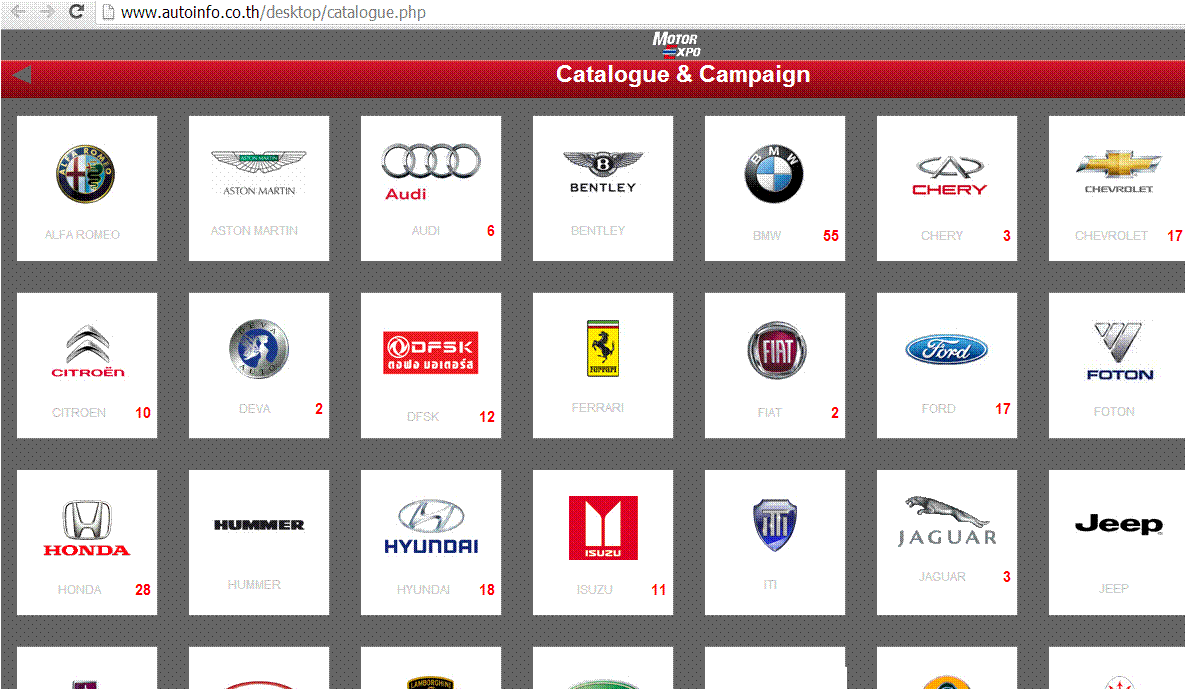Click the DFSK count number 12

tap(487, 417)
